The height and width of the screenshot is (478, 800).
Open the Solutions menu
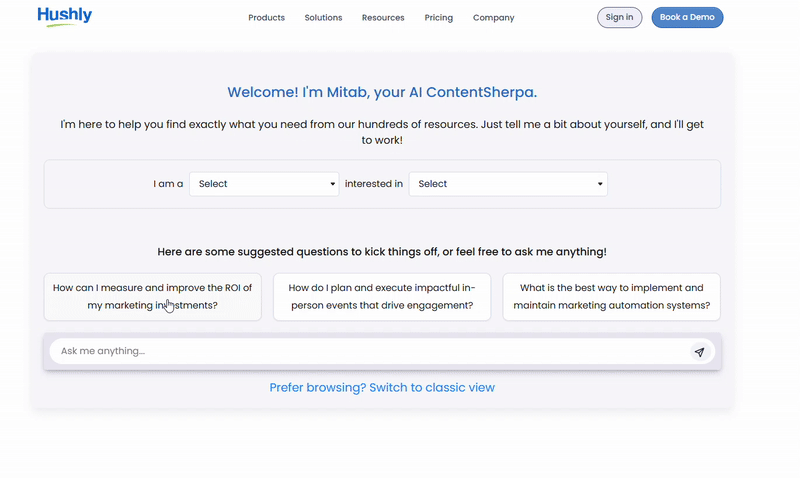point(323,18)
